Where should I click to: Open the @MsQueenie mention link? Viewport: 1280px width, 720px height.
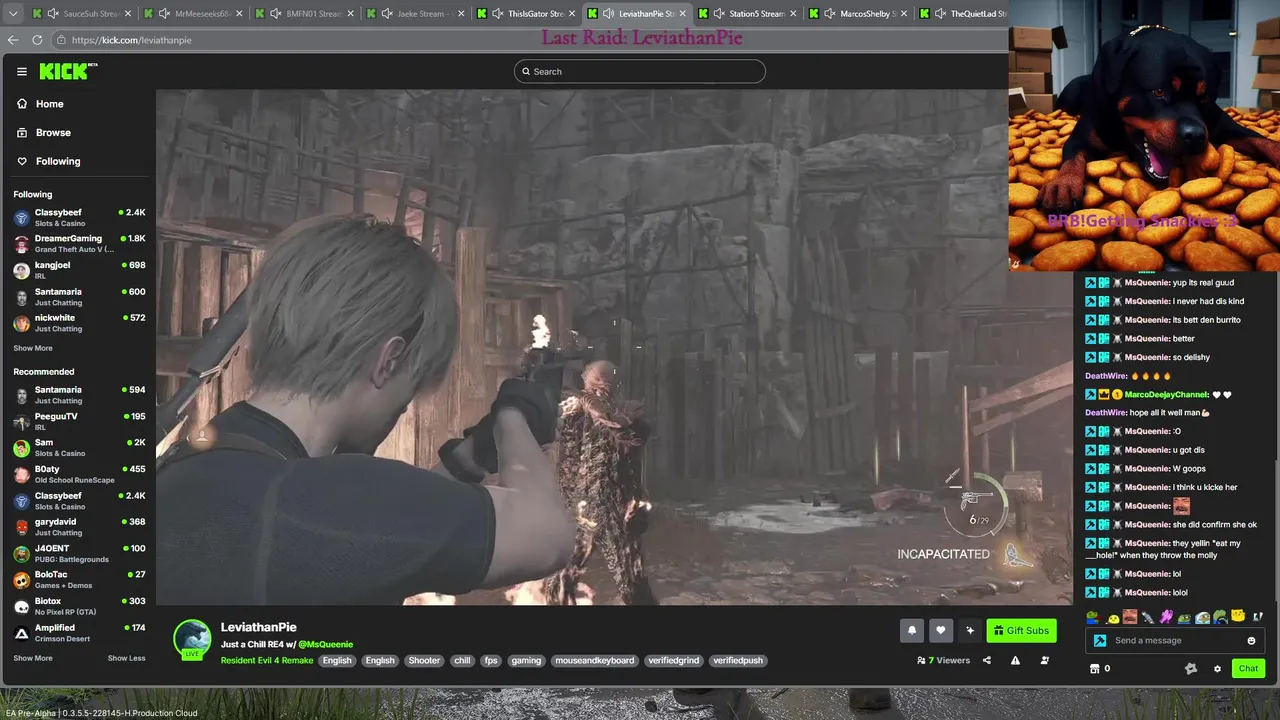tap(325, 644)
